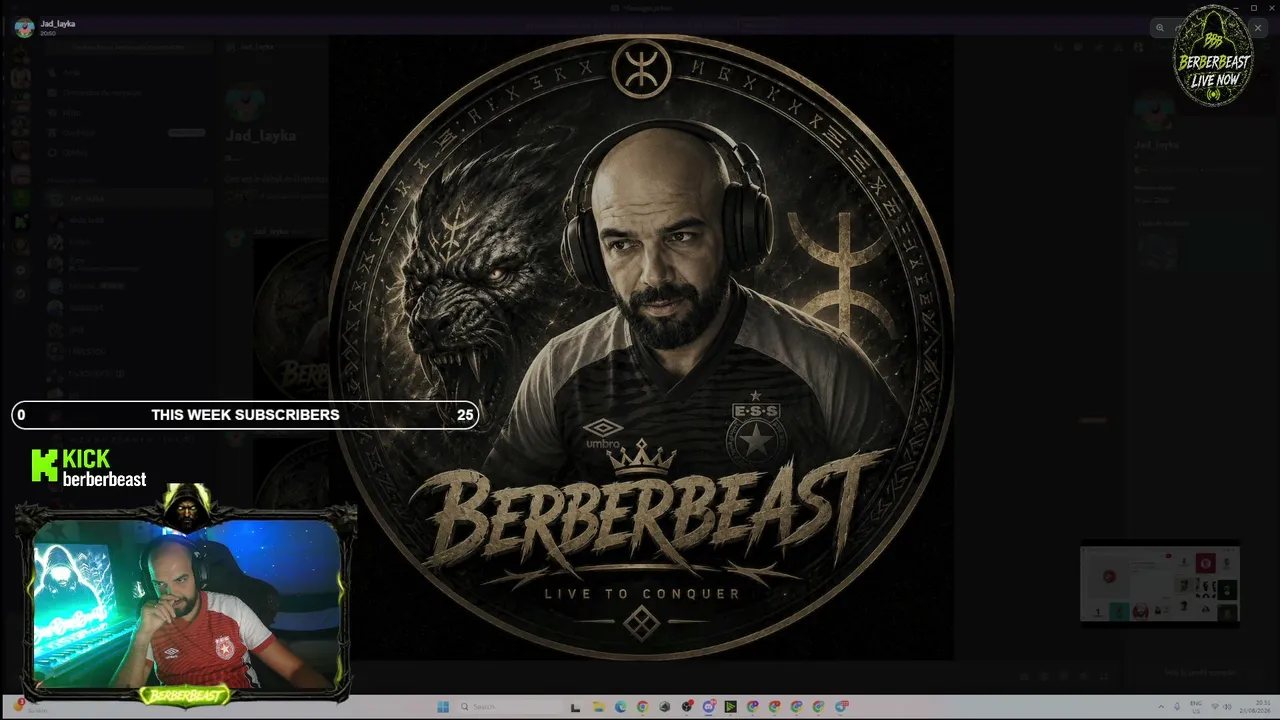Launch Microsoft Edge from the taskbar

point(620,707)
